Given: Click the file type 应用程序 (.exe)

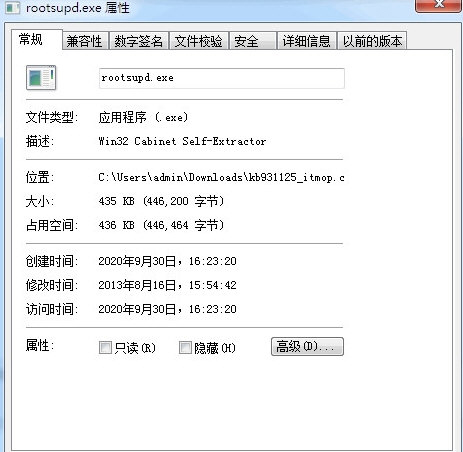Looking at the screenshot, I should 143,117.
